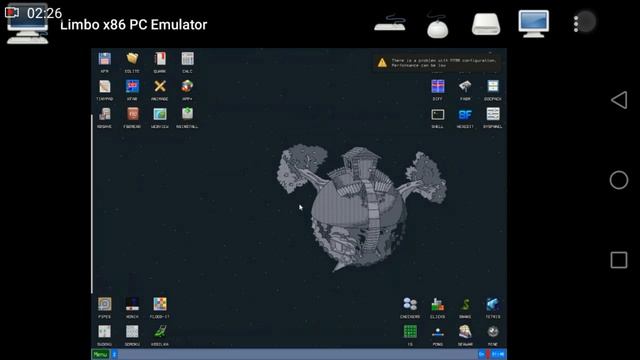This screenshot has height=360, width=640.
Task: Tap the Limbo monitor display icon
Action: coord(533,24)
